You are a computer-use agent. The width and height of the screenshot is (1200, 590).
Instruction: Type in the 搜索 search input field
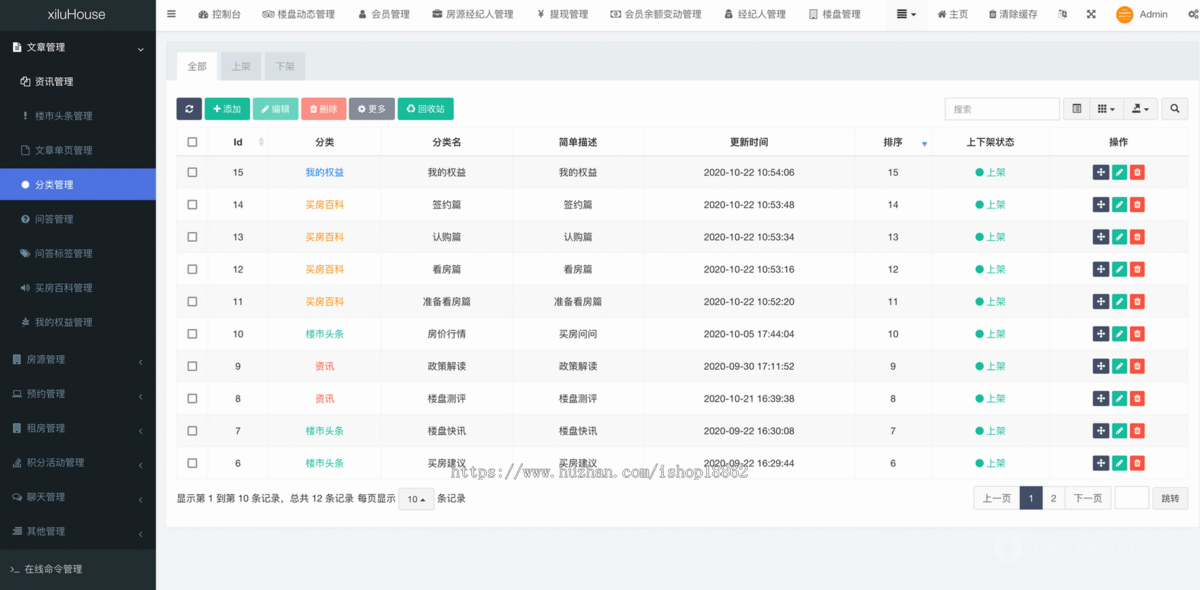(x=1002, y=108)
